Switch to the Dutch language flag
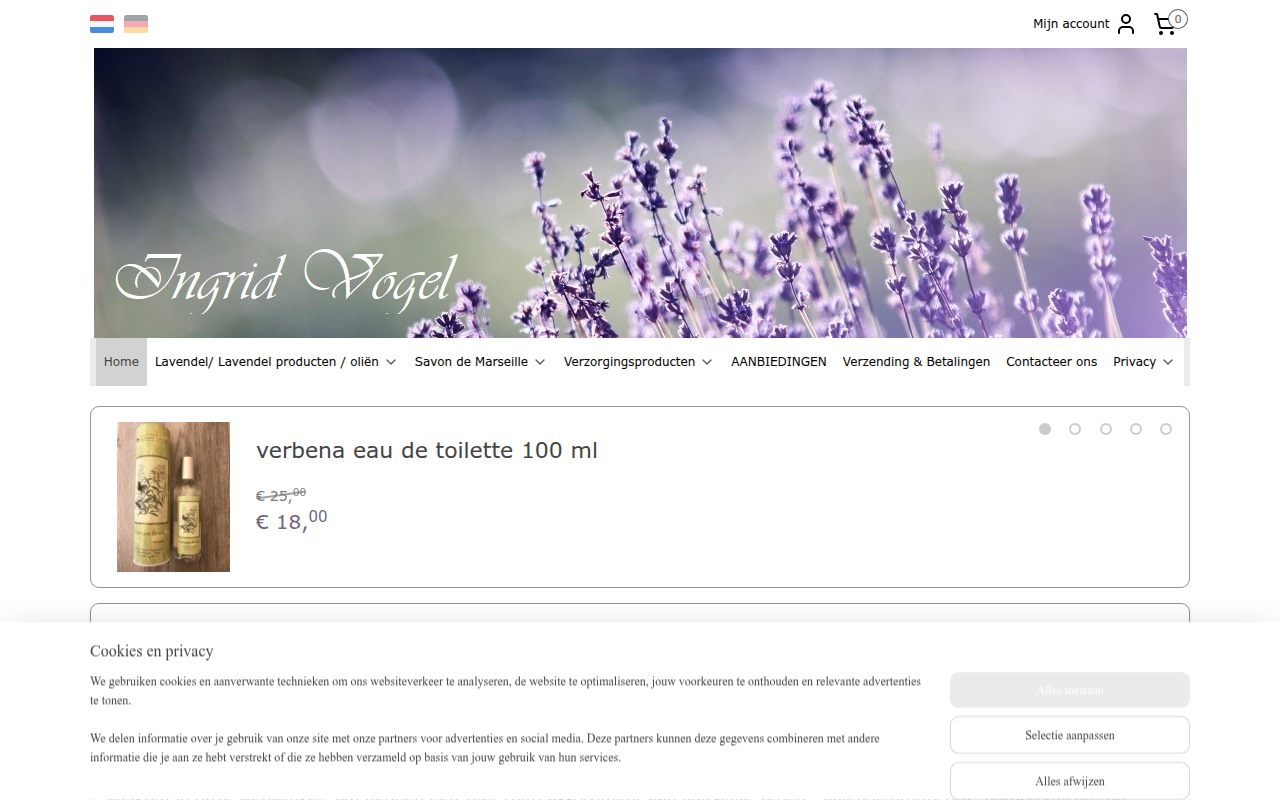 click(102, 24)
